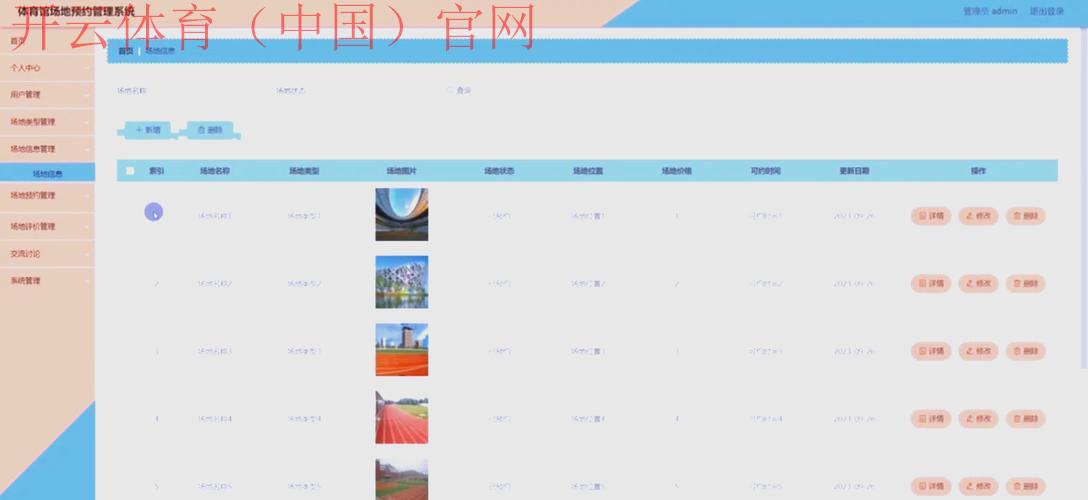Click the 体育馆场地预约管理系统 title
This screenshot has height=500, width=1088.
(76, 11)
